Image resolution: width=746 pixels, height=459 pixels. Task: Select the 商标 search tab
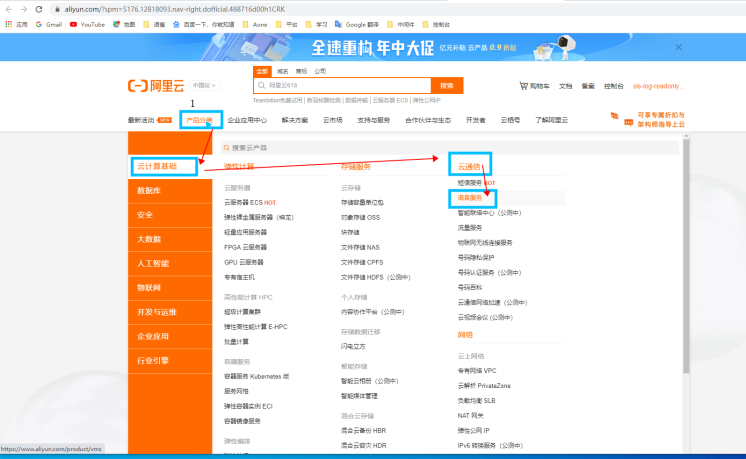[x=301, y=71]
